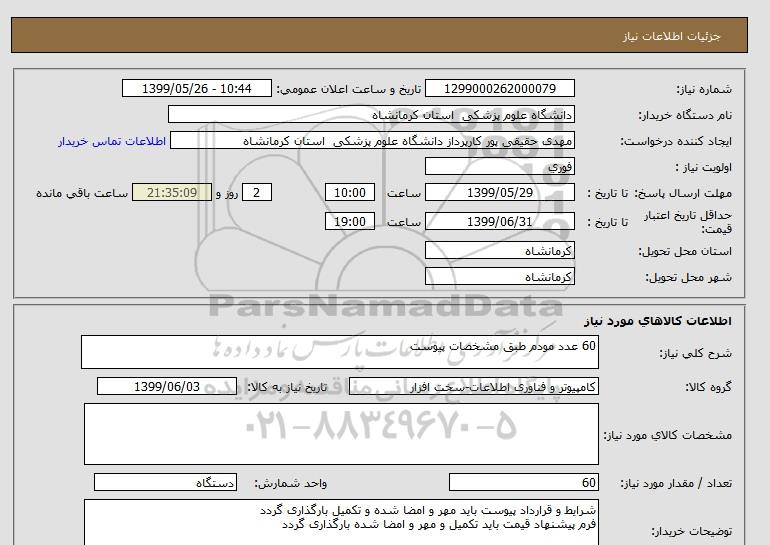Click the price validity time 19:00

pos(350,221)
